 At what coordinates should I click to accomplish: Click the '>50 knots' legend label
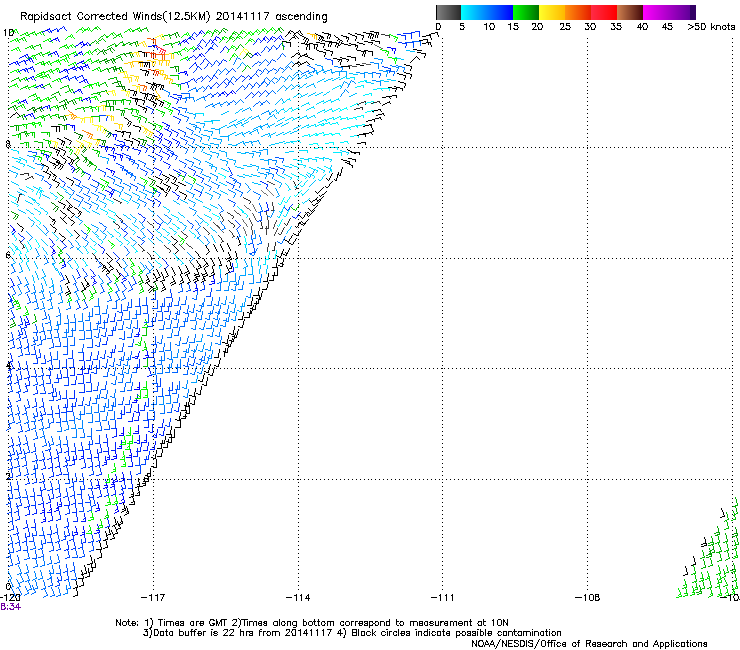[x=711, y=27]
